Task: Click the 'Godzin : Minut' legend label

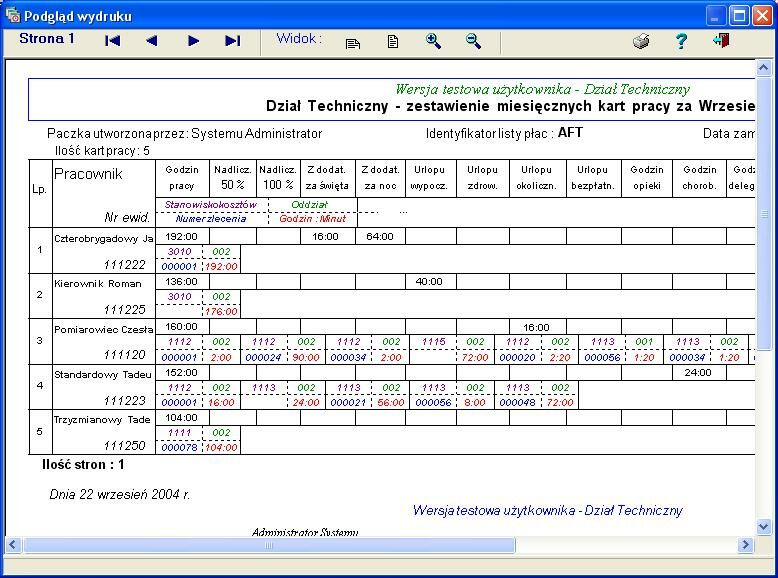Action: tap(313, 218)
